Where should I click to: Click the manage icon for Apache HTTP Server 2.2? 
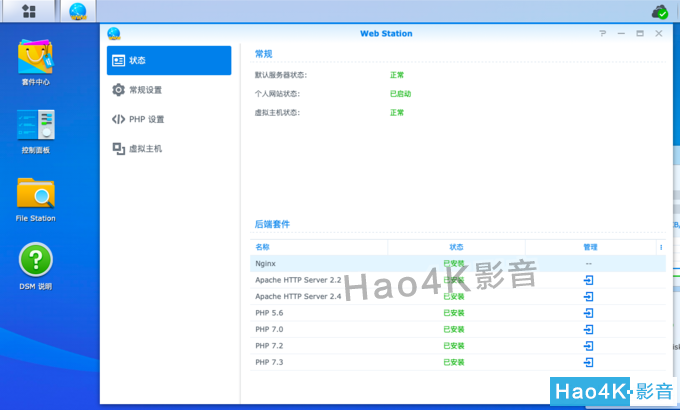pos(588,280)
